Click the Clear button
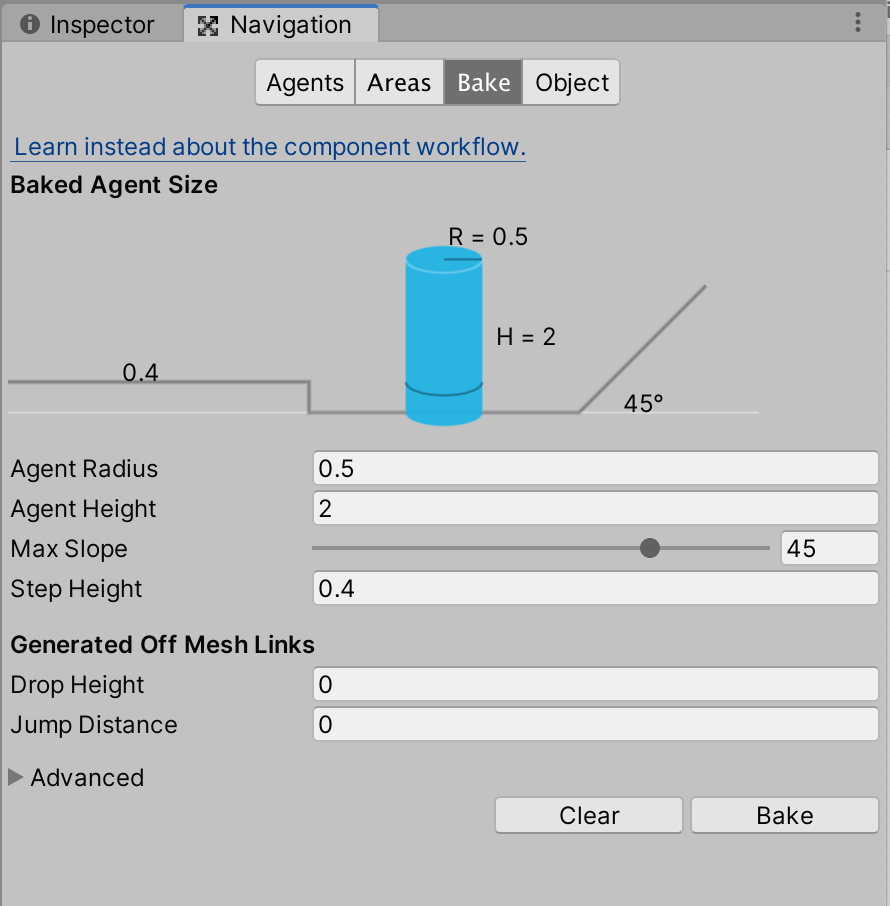 588,814
